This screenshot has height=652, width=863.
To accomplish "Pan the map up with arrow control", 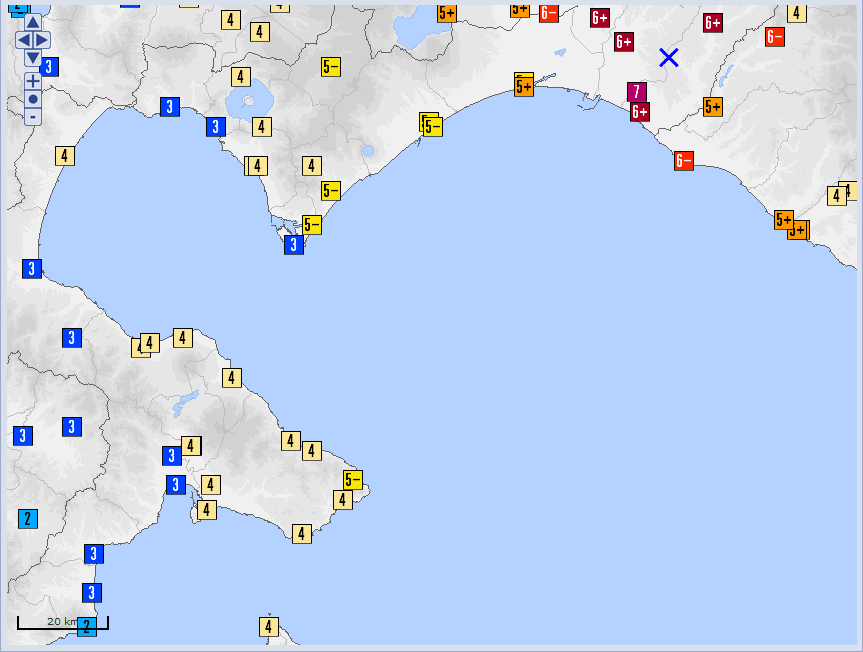I will click(33, 22).
